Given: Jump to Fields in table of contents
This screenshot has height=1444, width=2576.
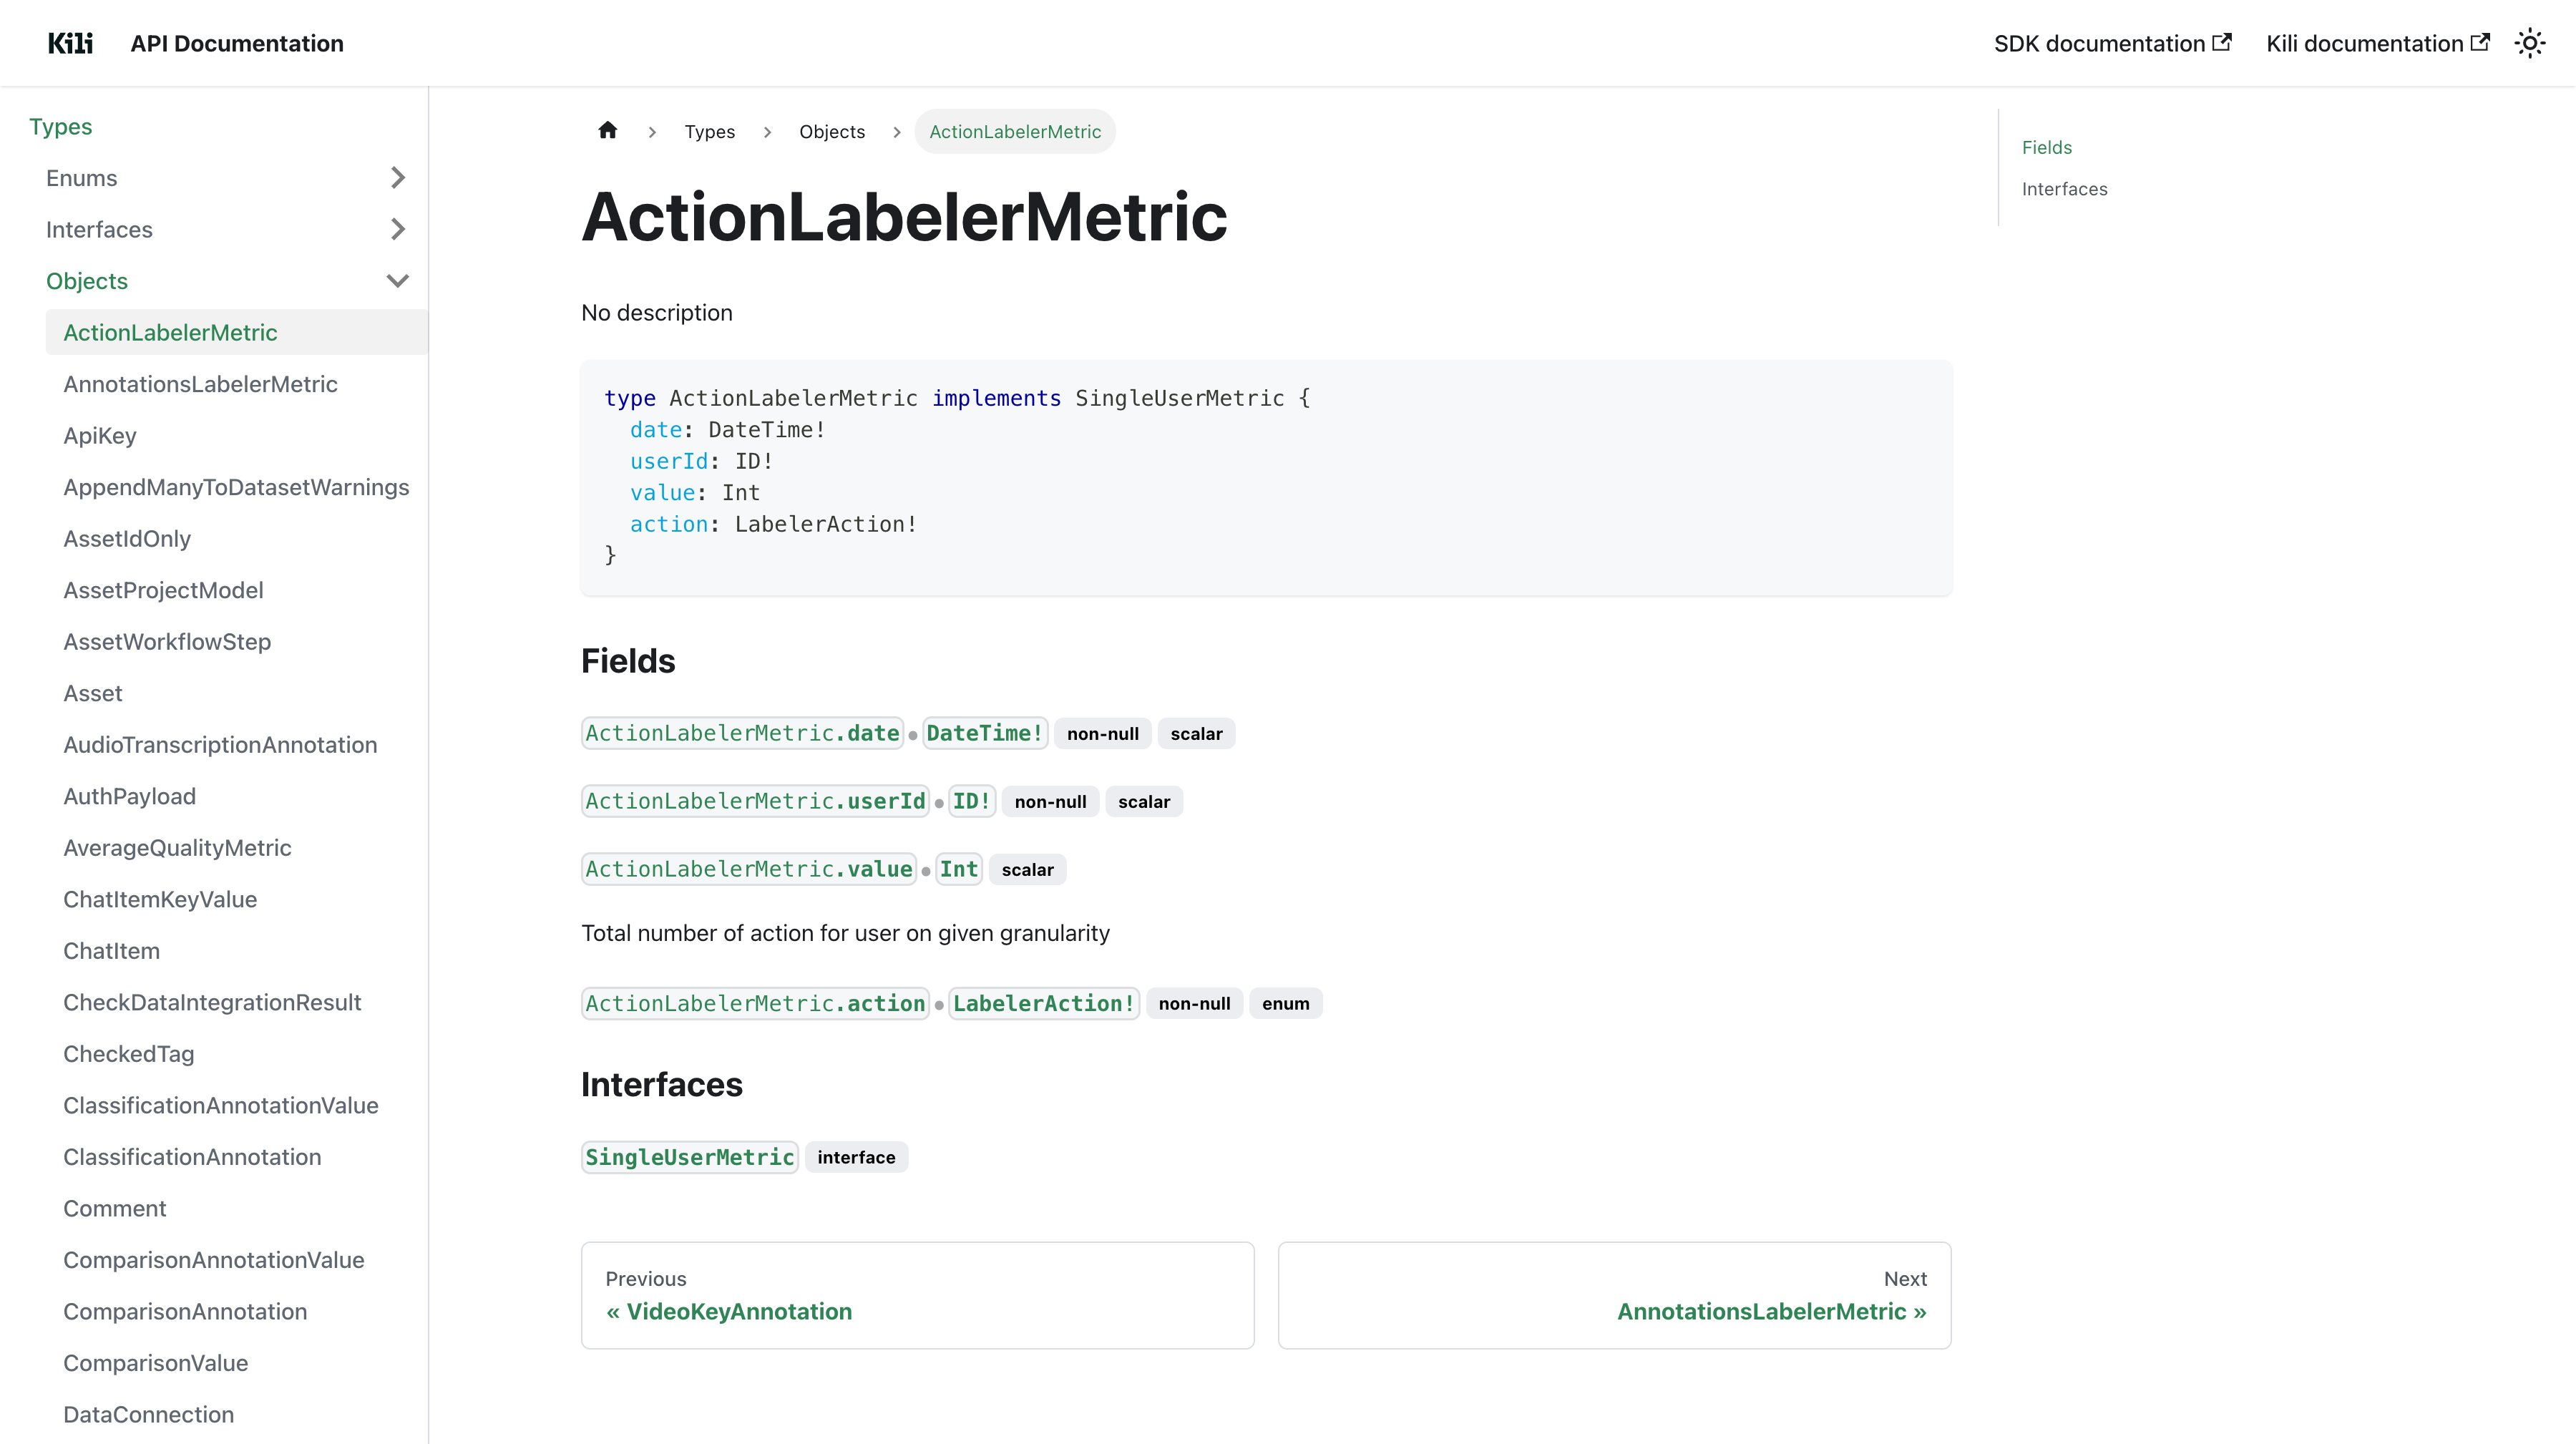Looking at the screenshot, I should click(x=2046, y=147).
